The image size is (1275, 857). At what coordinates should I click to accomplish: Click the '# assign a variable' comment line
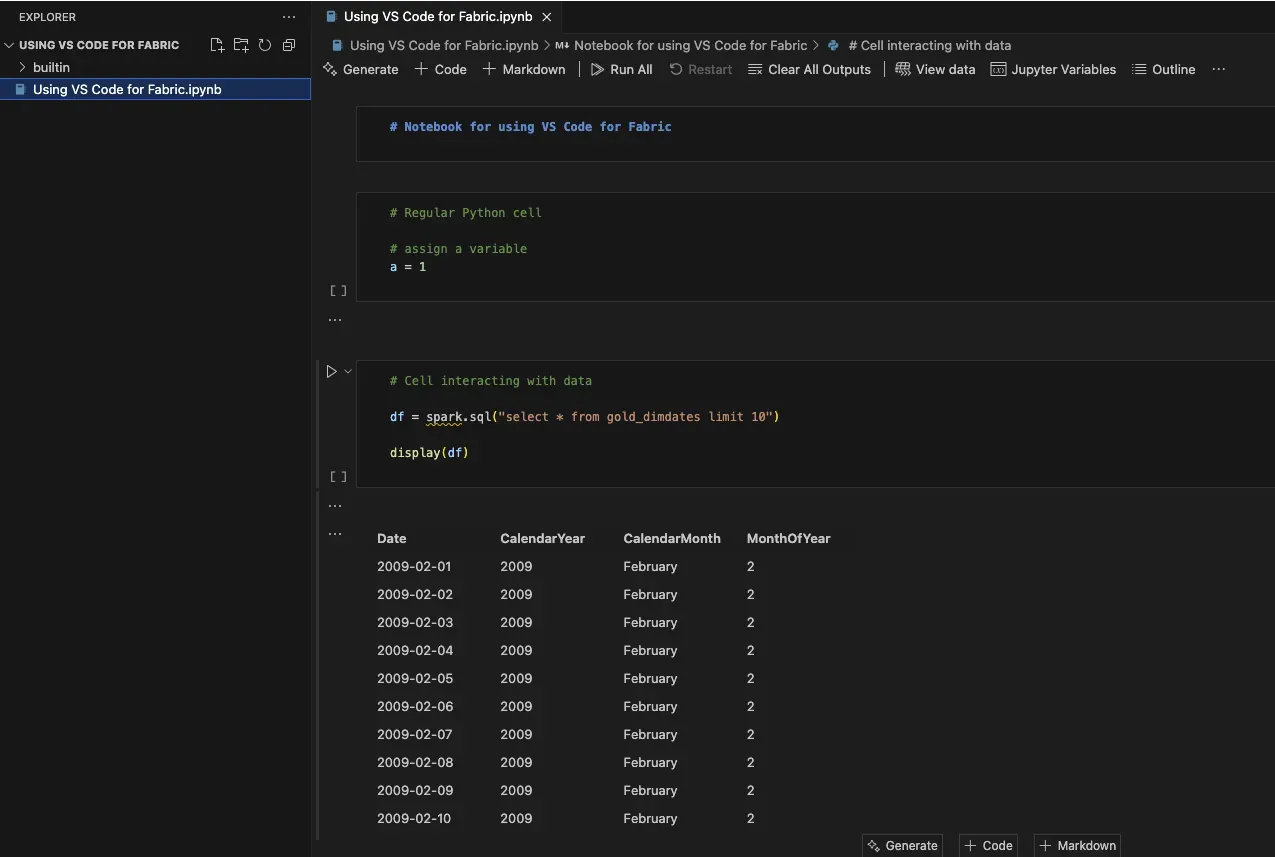tap(458, 249)
